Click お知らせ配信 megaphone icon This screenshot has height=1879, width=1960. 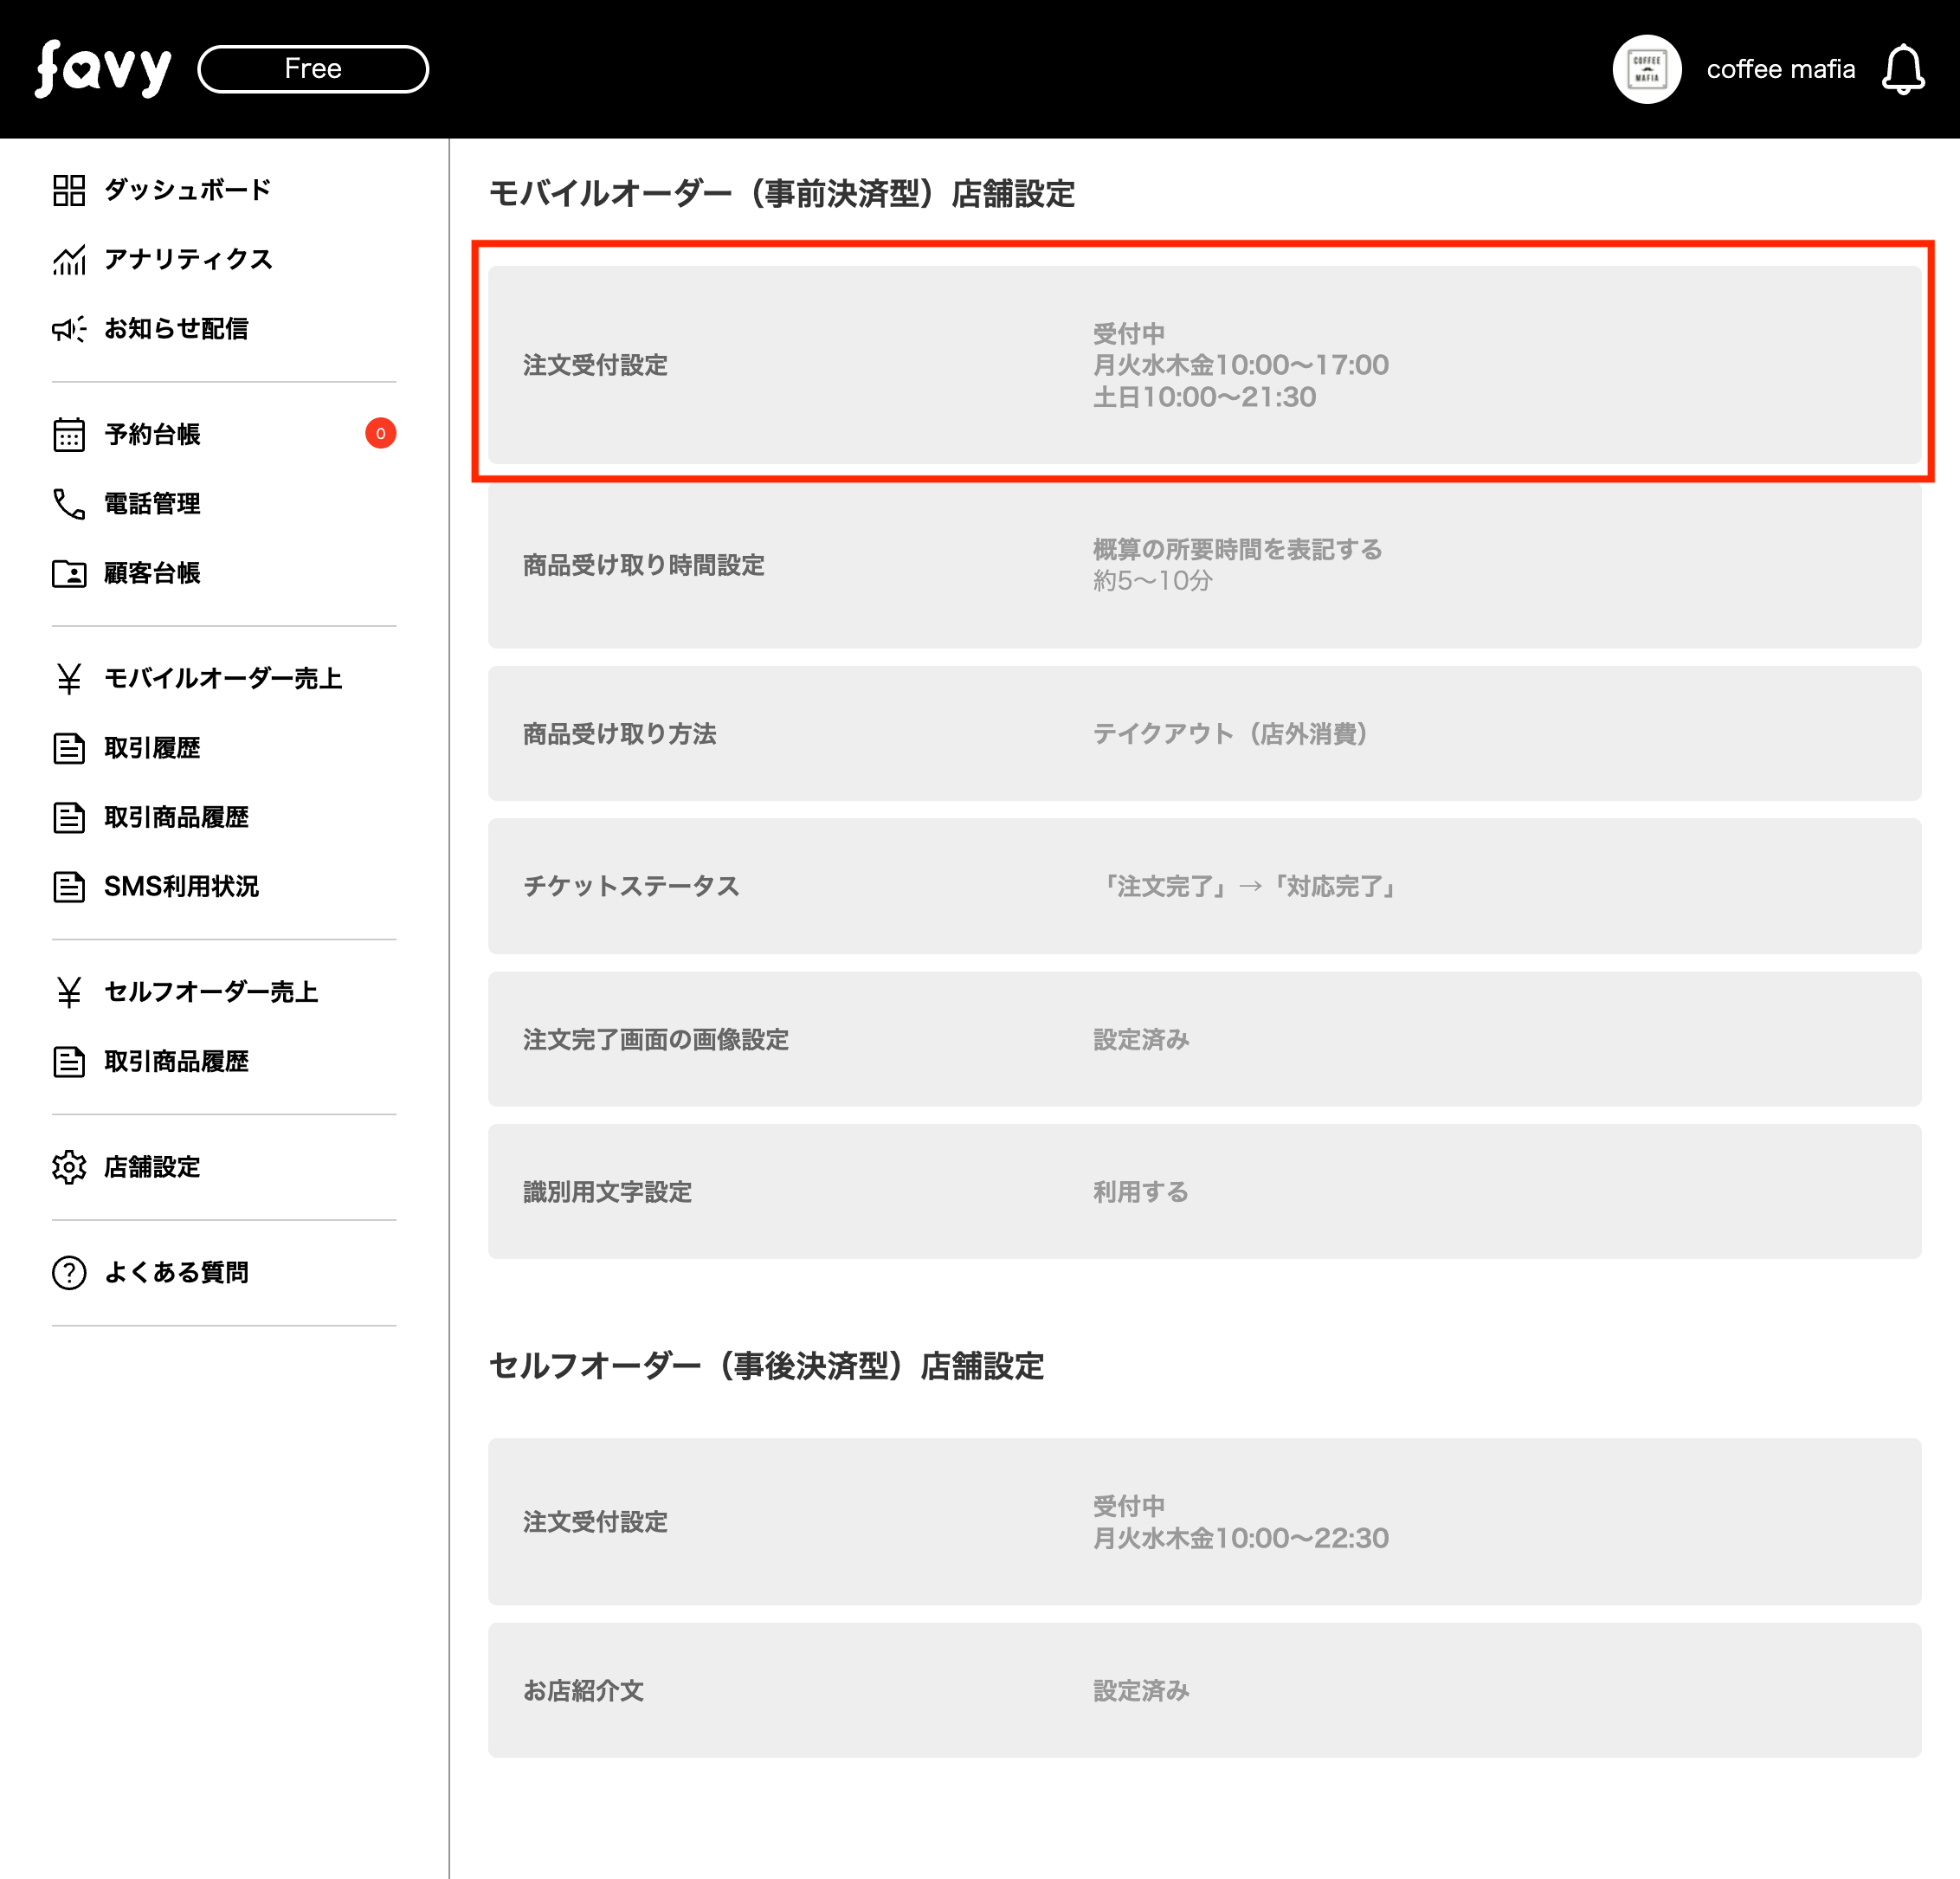click(69, 329)
